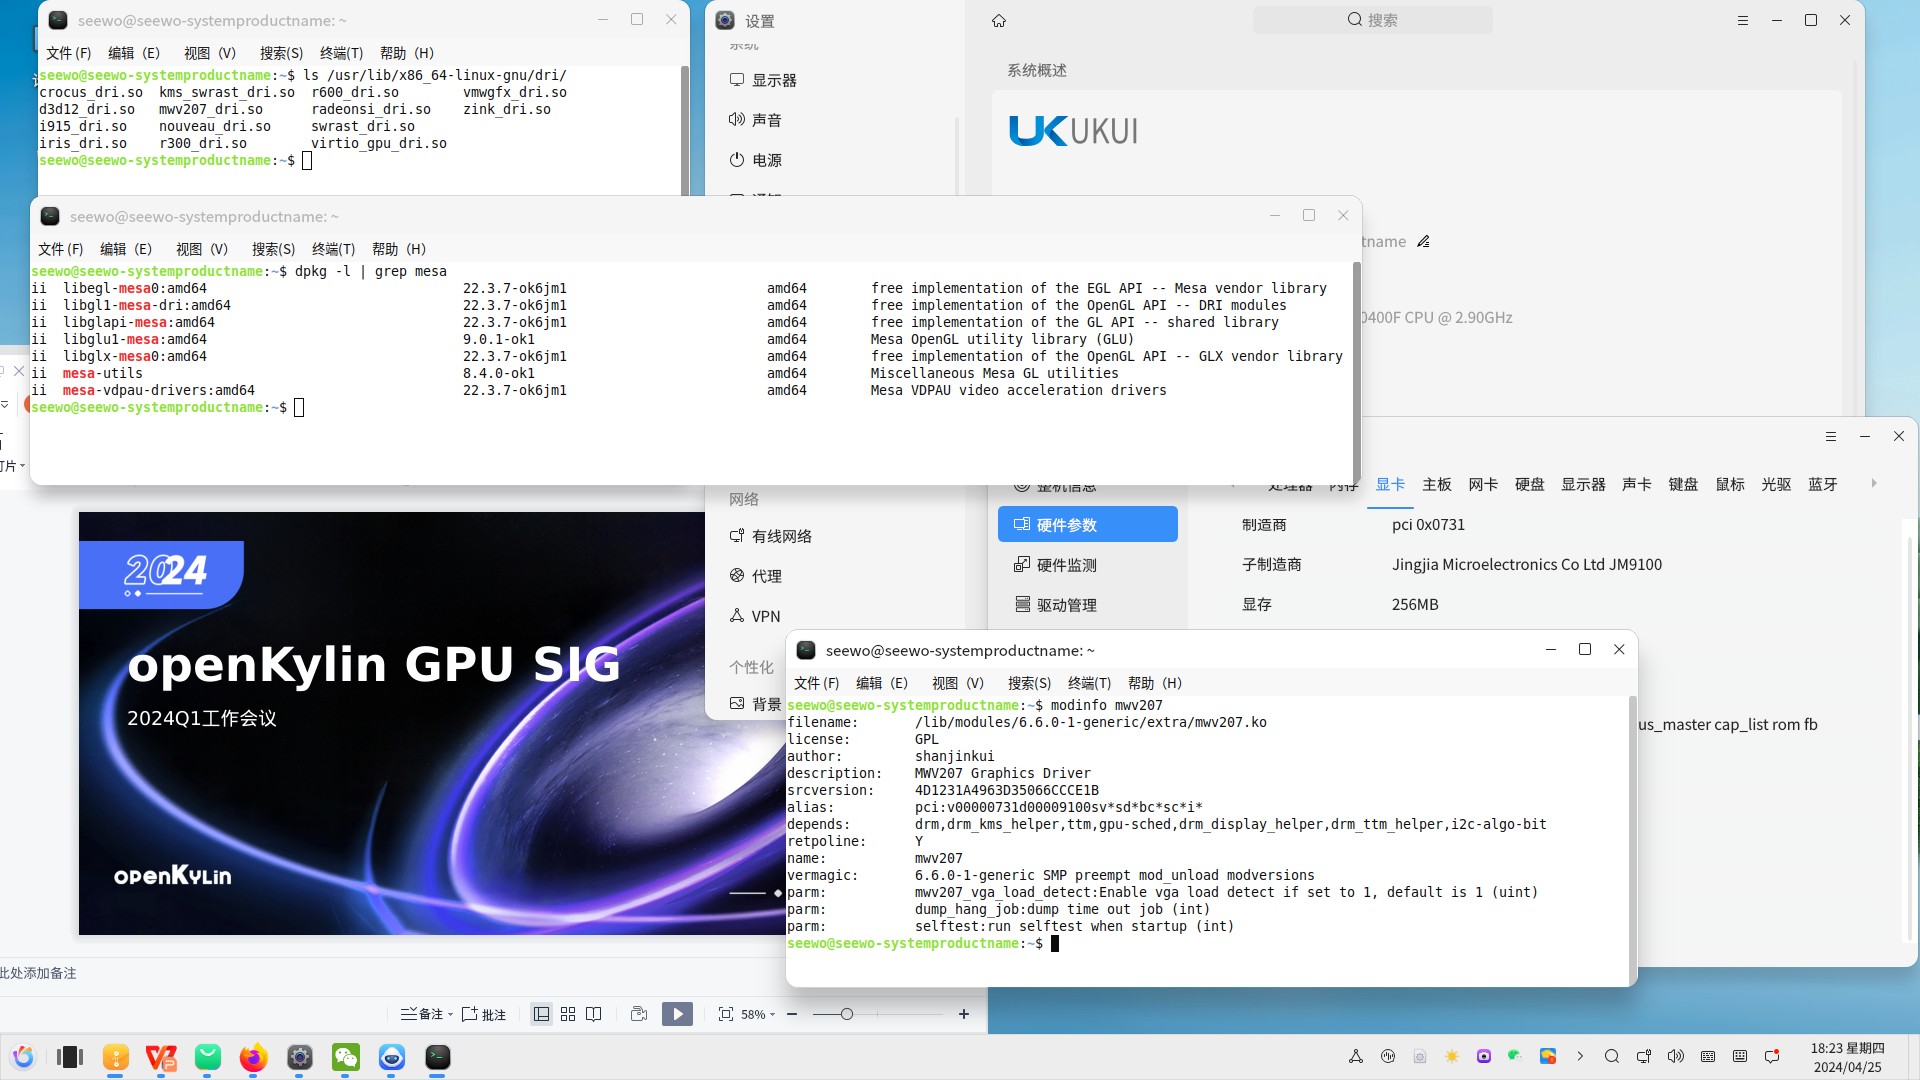Open WeChat from the taskbar

[346, 1057]
